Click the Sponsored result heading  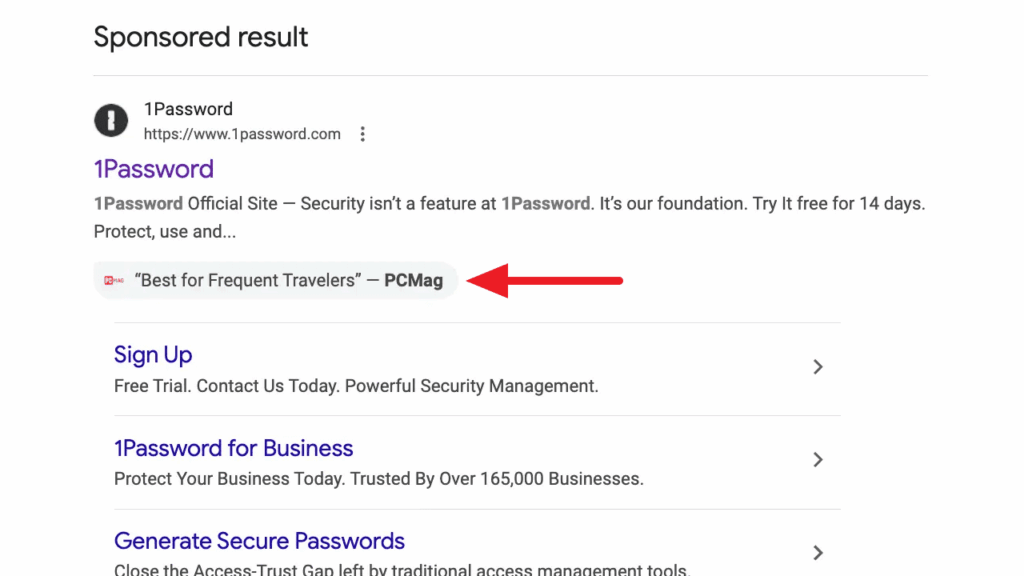coord(200,37)
